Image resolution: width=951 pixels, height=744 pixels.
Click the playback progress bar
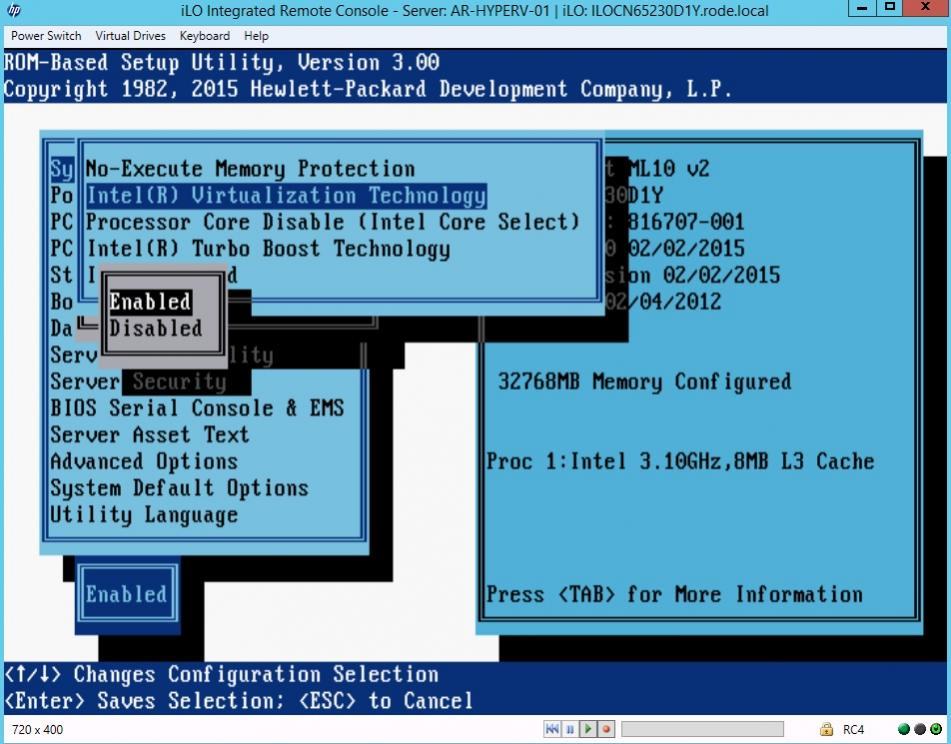702,729
